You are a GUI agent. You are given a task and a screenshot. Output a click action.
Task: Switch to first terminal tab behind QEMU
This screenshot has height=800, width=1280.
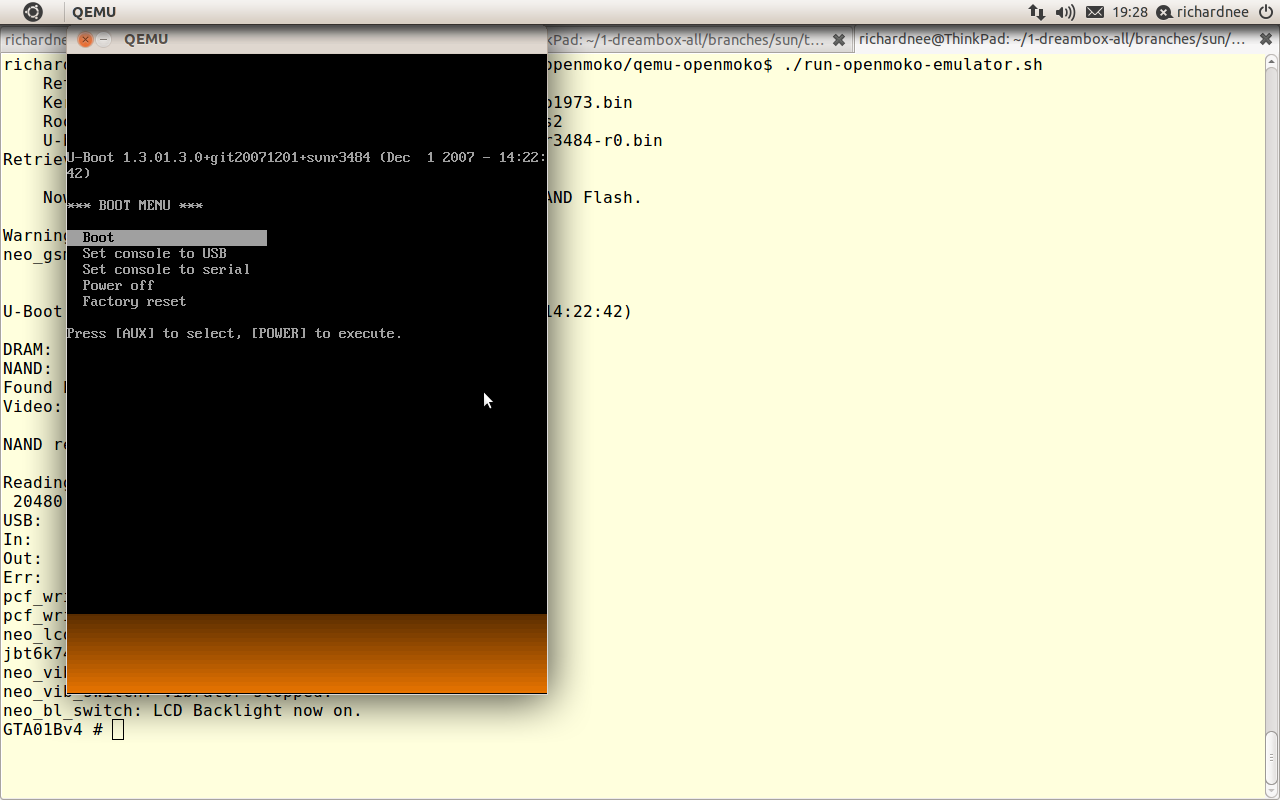tap(33, 39)
